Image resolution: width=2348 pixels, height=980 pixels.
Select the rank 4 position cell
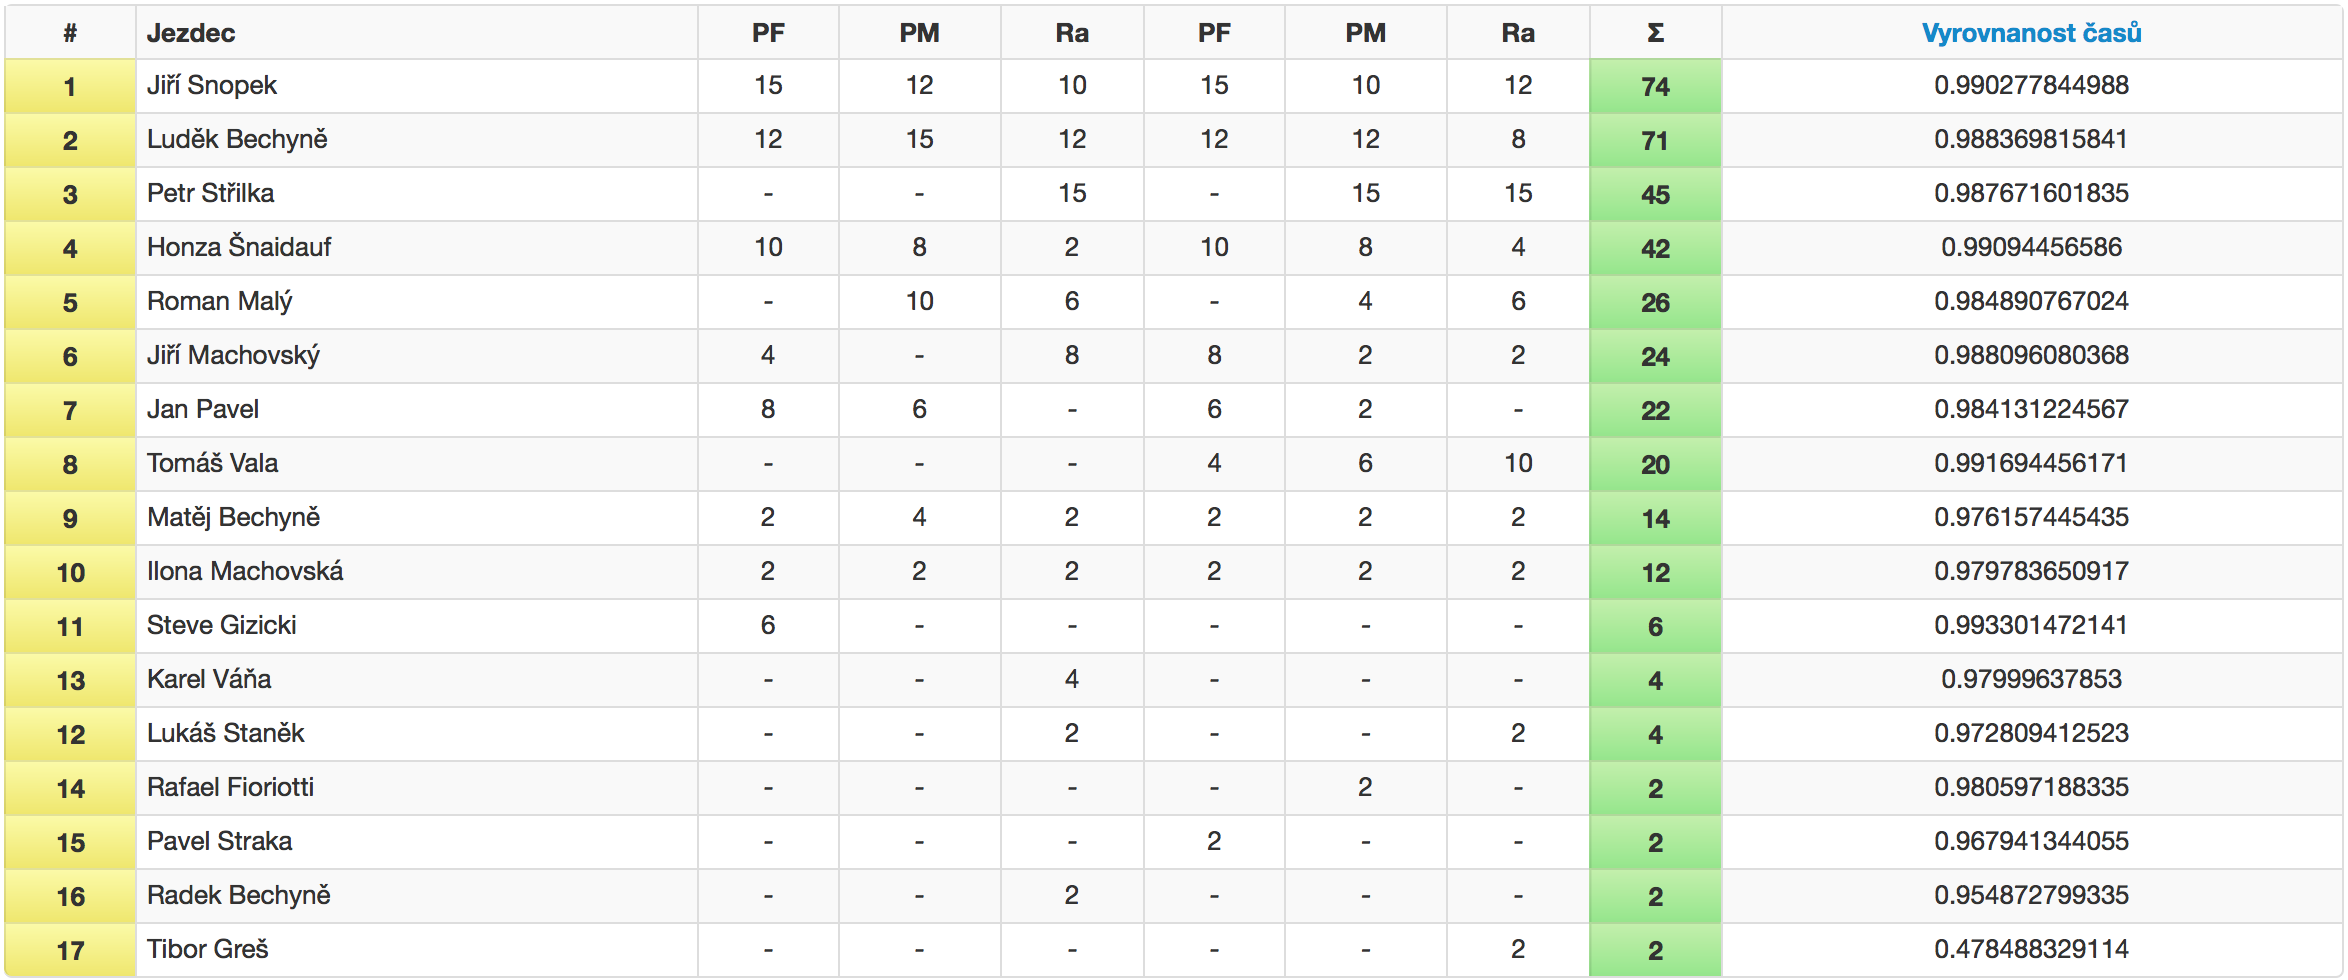tap(70, 248)
